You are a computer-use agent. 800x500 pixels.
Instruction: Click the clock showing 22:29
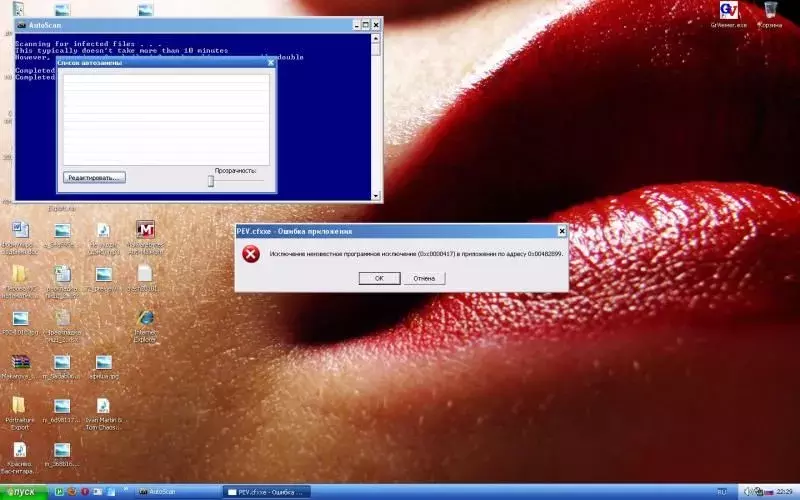pyautogui.click(x=784, y=492)
